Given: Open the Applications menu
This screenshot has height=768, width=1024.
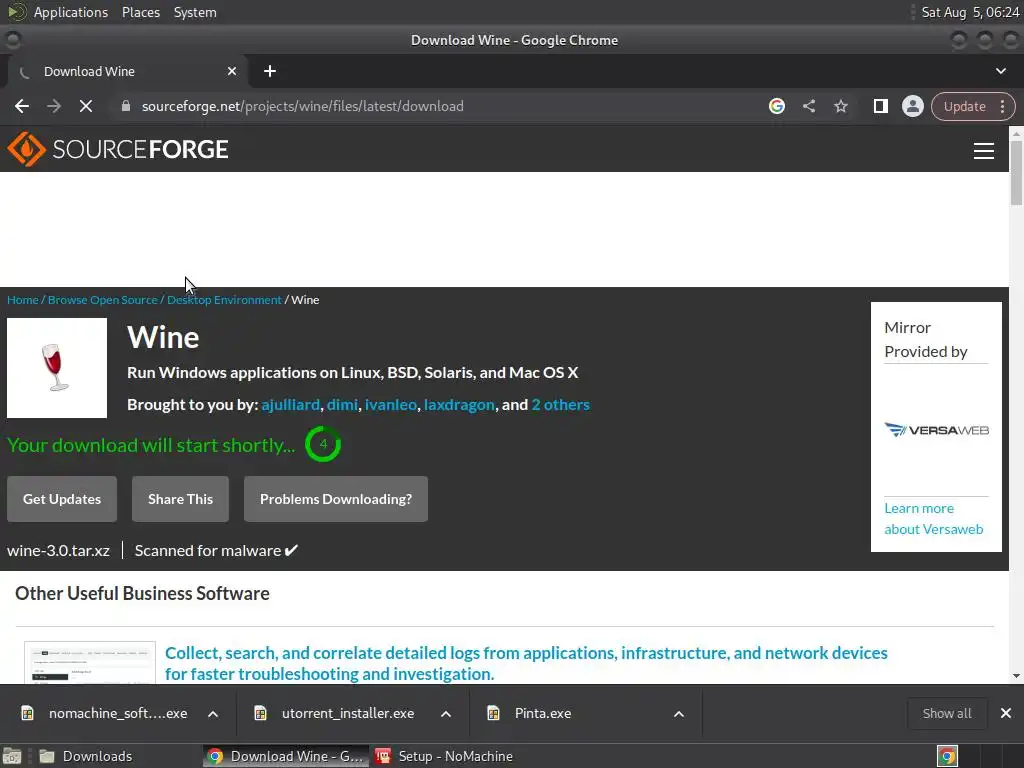Looking at the screenshot, I should pyautogui.click(x=71, y=12).
